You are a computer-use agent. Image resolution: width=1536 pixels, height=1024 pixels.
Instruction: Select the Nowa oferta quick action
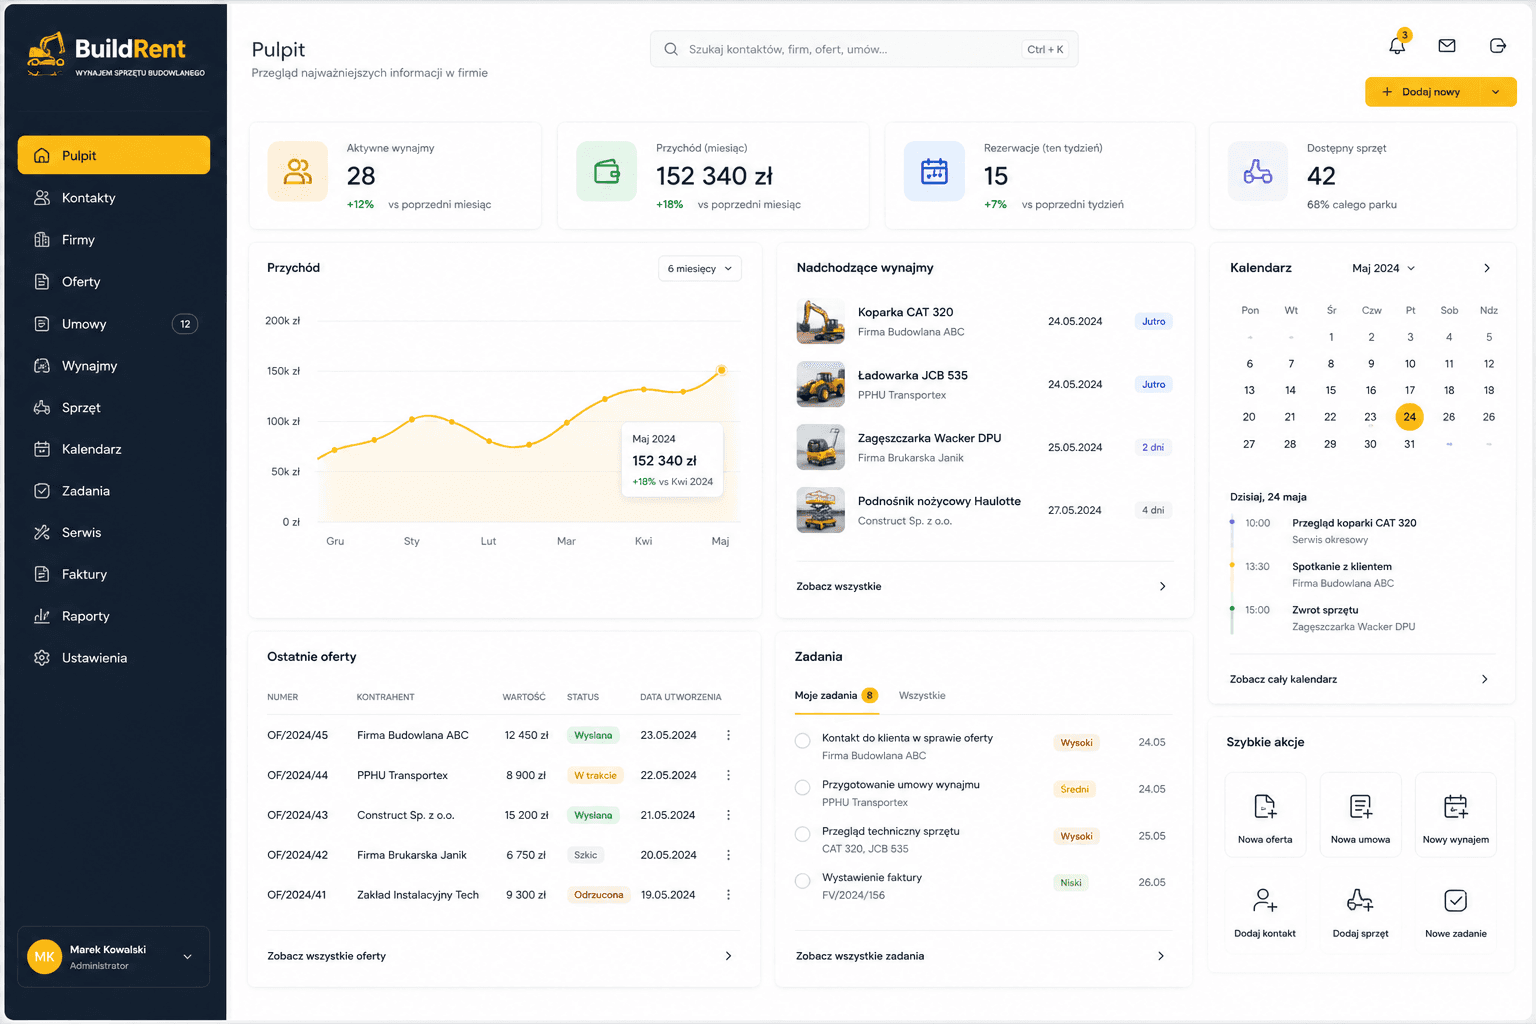[1265, 815]
